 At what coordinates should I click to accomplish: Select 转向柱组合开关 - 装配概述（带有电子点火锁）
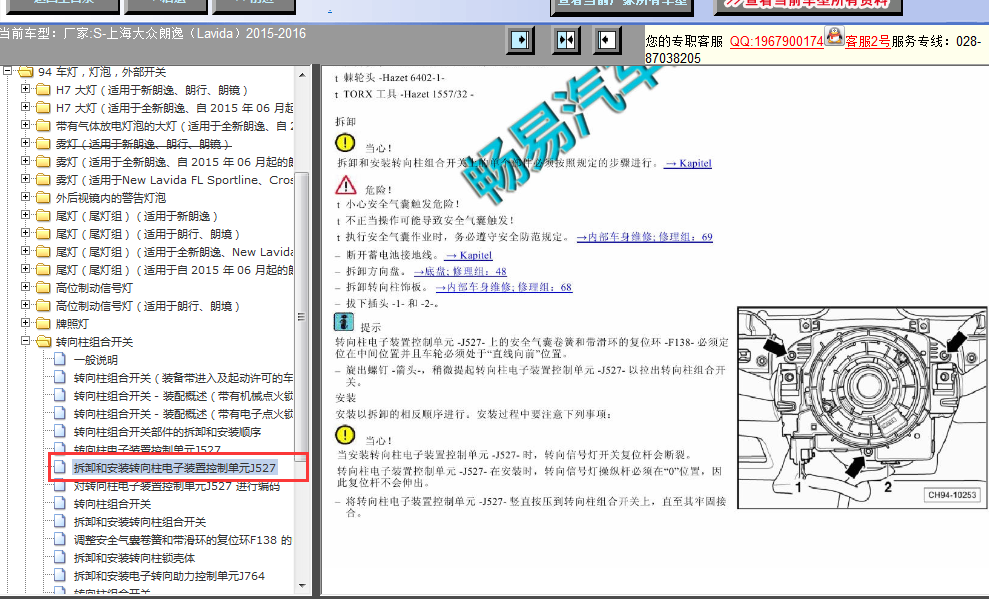(183, 414)
